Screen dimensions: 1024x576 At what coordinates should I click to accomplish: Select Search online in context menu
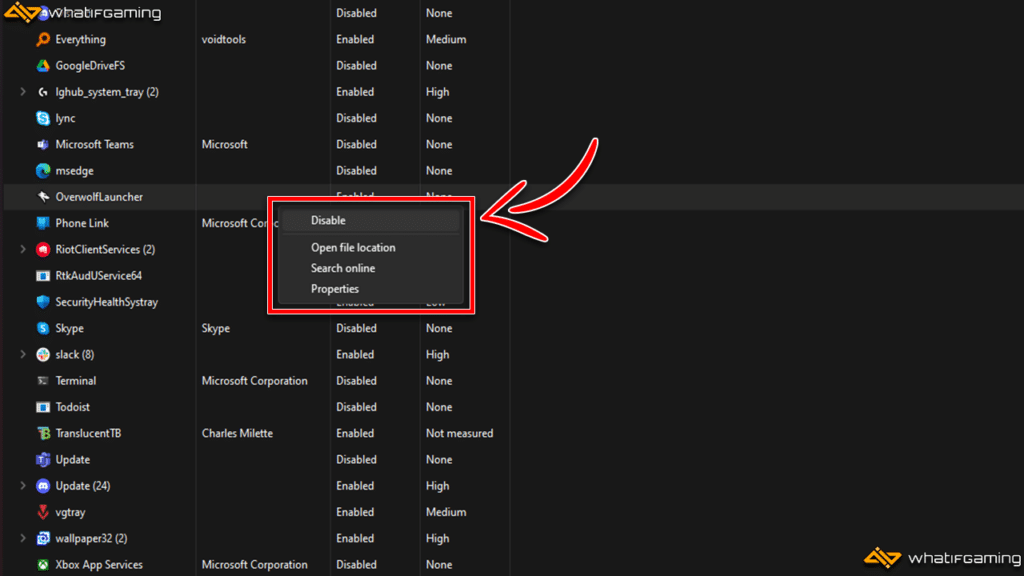(x=343, y=269)
